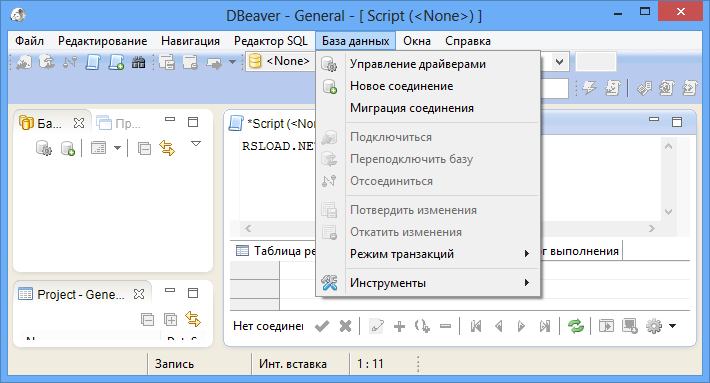The width and height of the screenshot is (710, 383).
Task: Open the Навигация menu
Action: 190,41
